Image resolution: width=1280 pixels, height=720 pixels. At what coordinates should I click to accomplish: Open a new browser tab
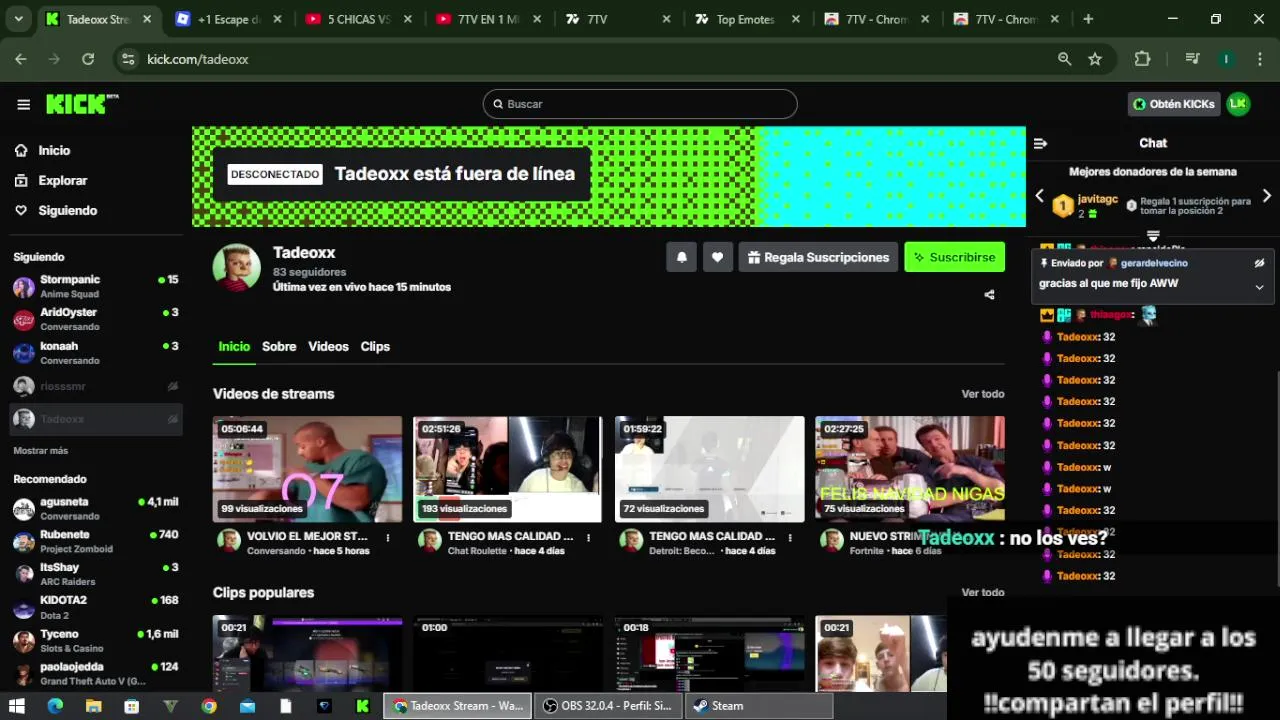pyautogui.click(x=1088, y=19)
